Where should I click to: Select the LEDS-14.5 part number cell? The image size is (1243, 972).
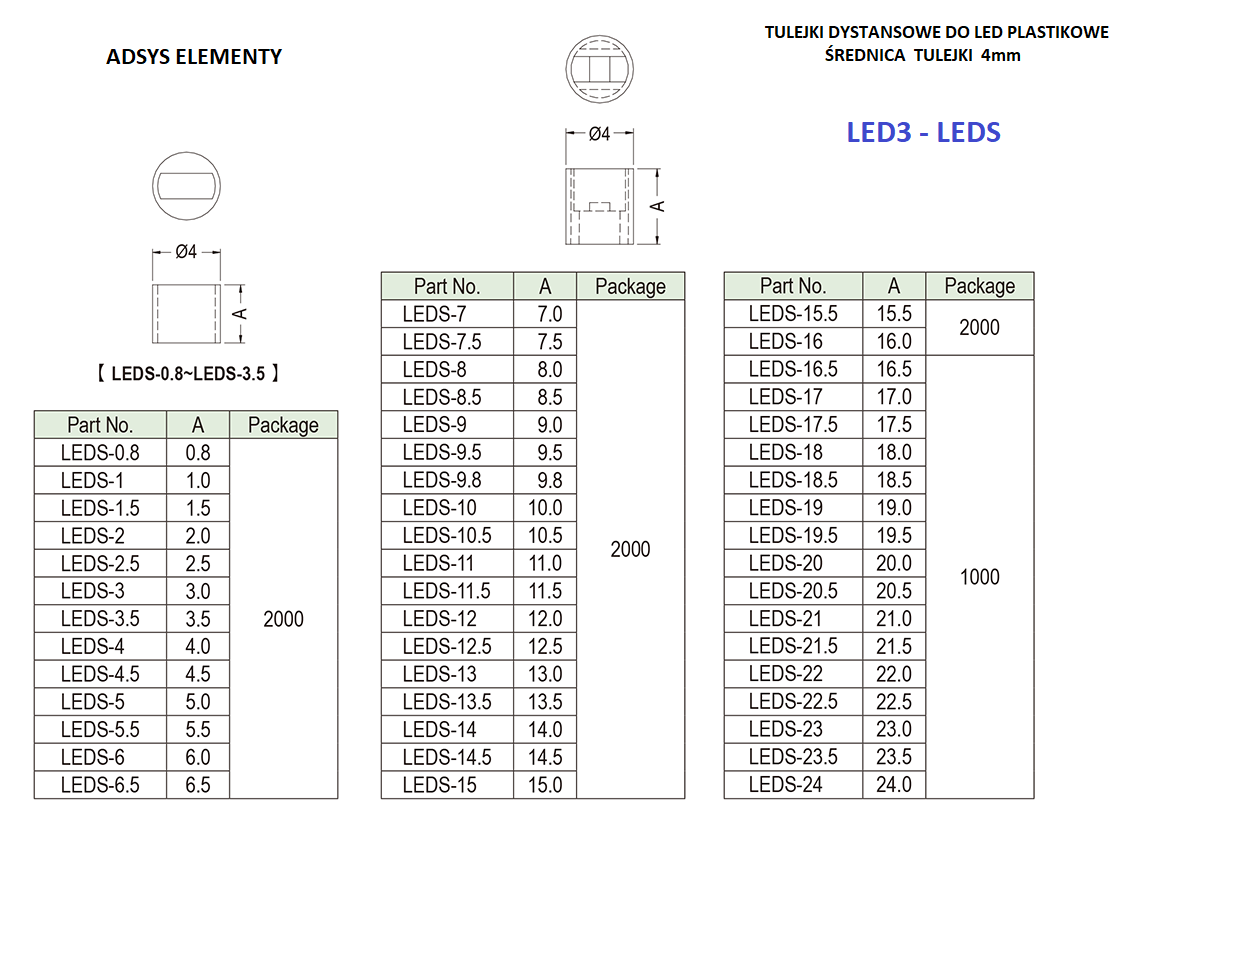[447, 758]
